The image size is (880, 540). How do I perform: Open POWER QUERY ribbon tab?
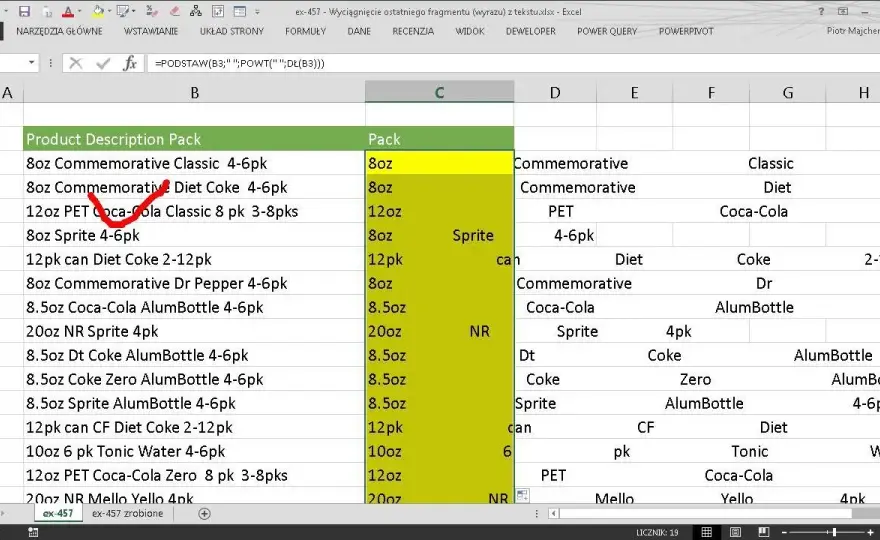pos(607,31)
